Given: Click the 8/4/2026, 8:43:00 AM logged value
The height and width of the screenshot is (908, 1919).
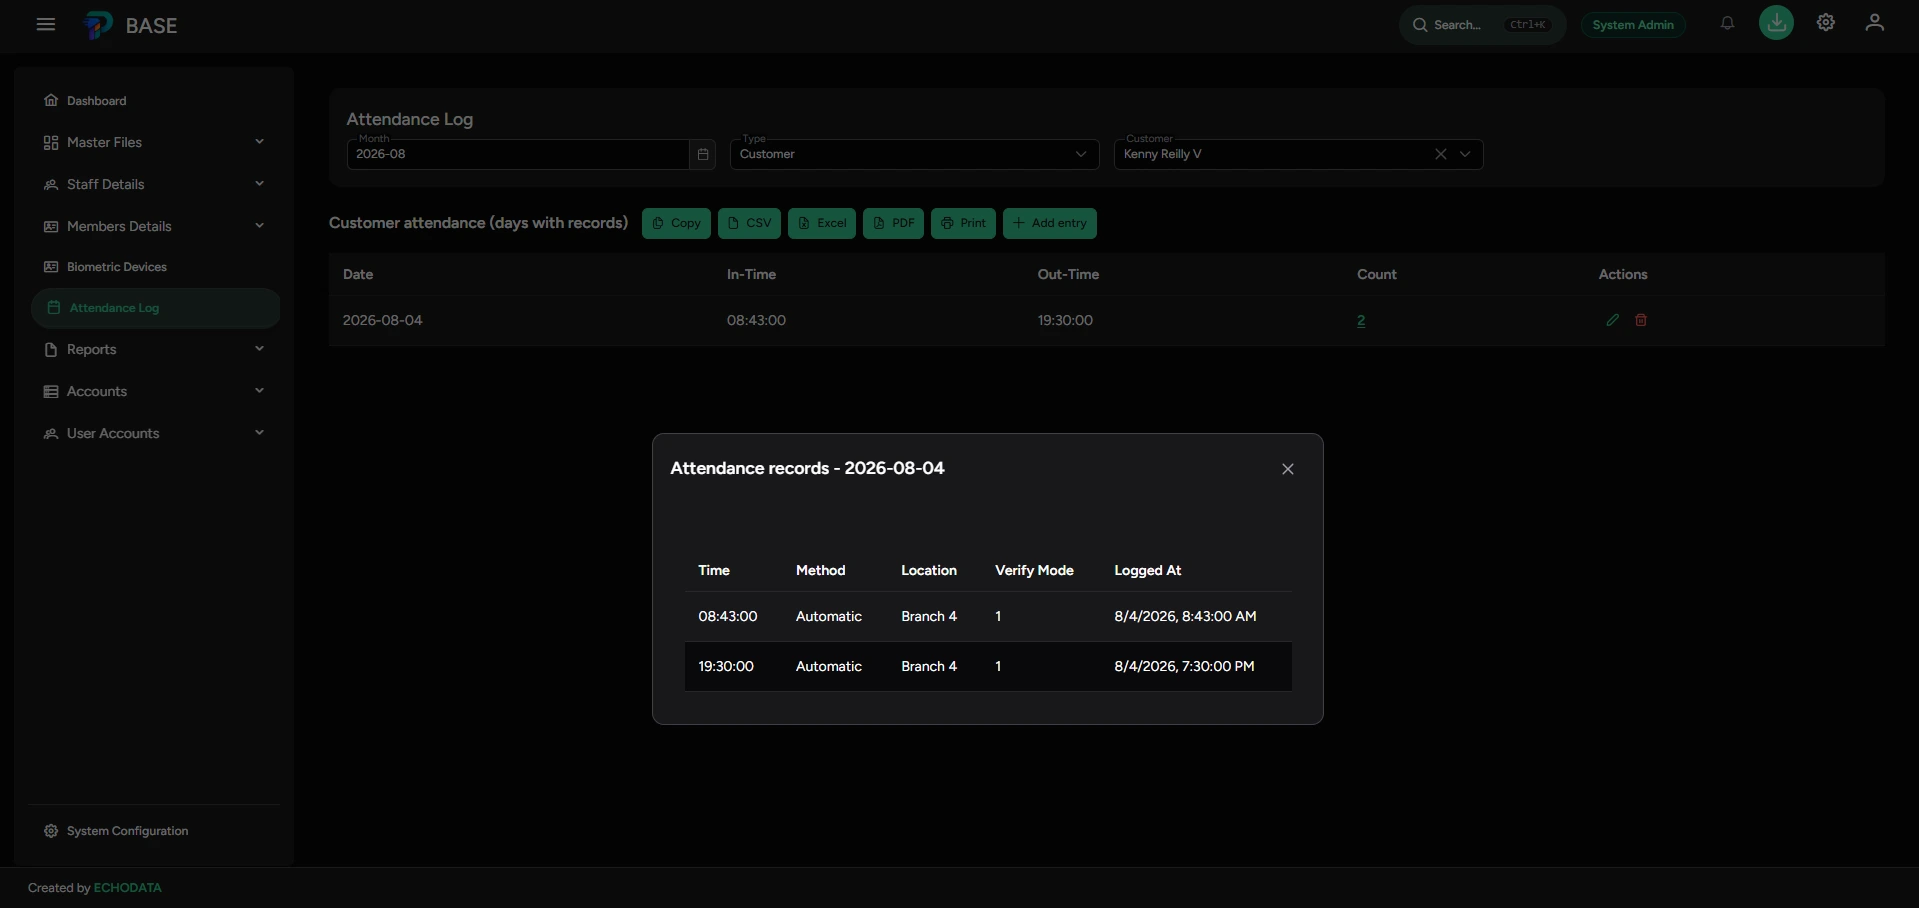Looking at the screenshot, I should (x=1185, y=616).
